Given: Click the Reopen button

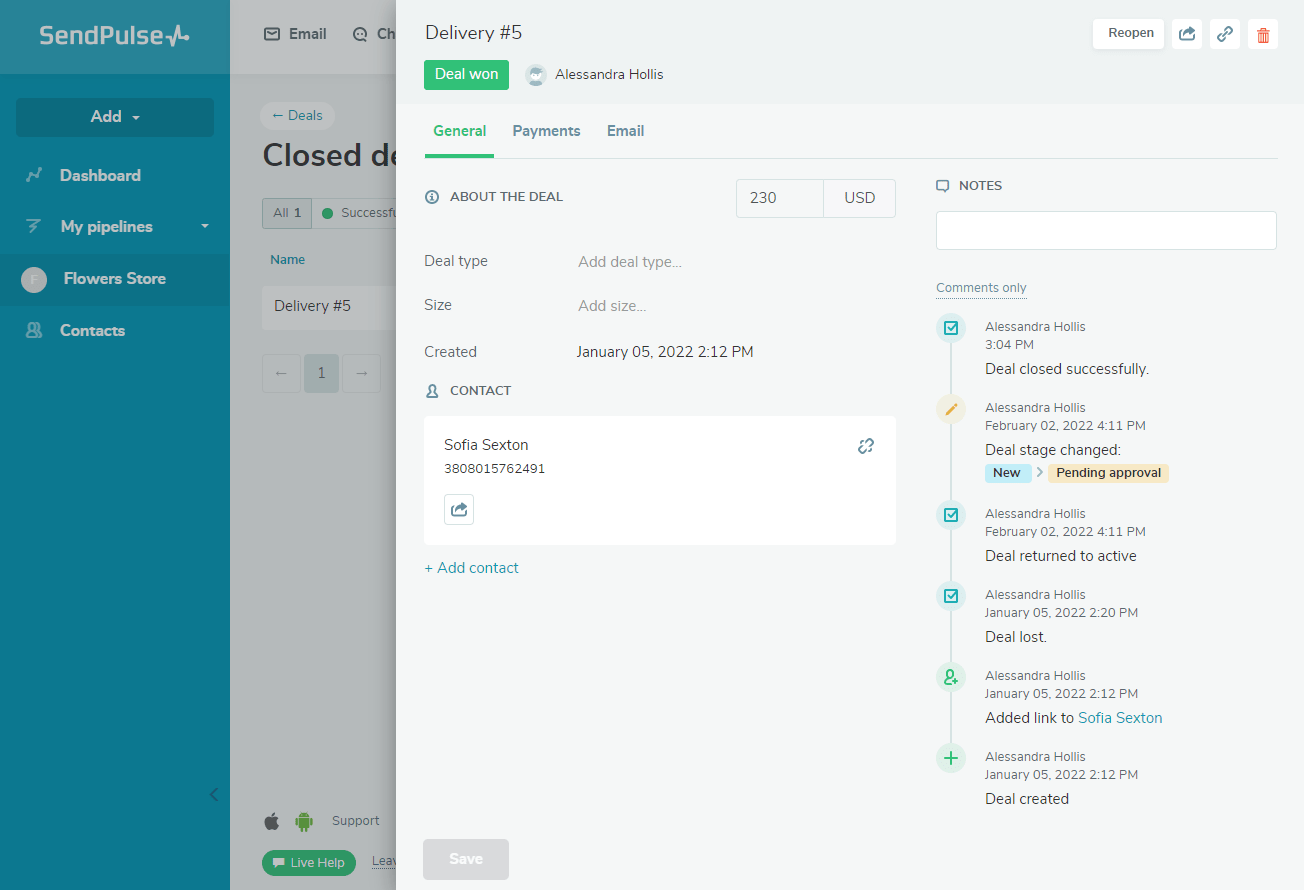Looking at the screenshot, I should (1128, 34).
